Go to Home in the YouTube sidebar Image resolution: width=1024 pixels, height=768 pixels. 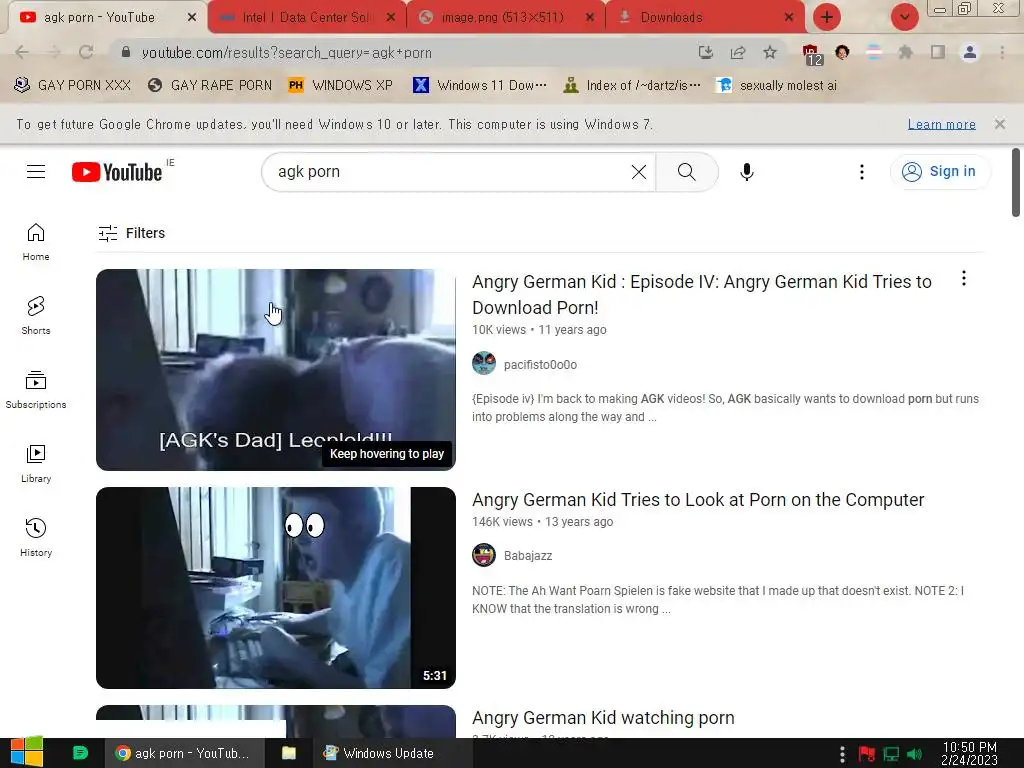tap(36, 242)
